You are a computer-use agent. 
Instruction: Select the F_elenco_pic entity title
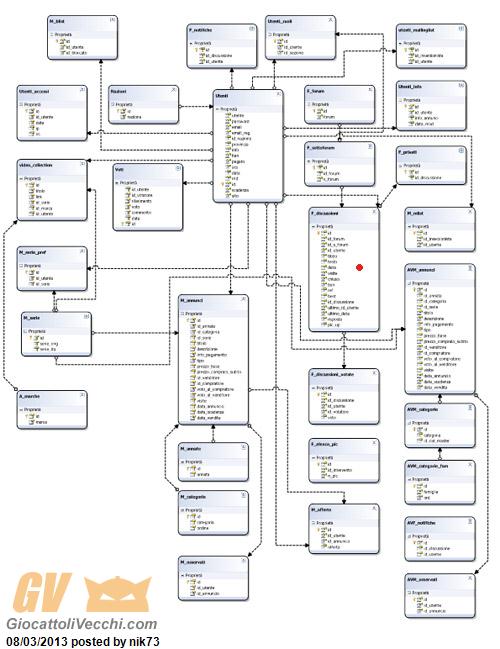click(324, 444)
